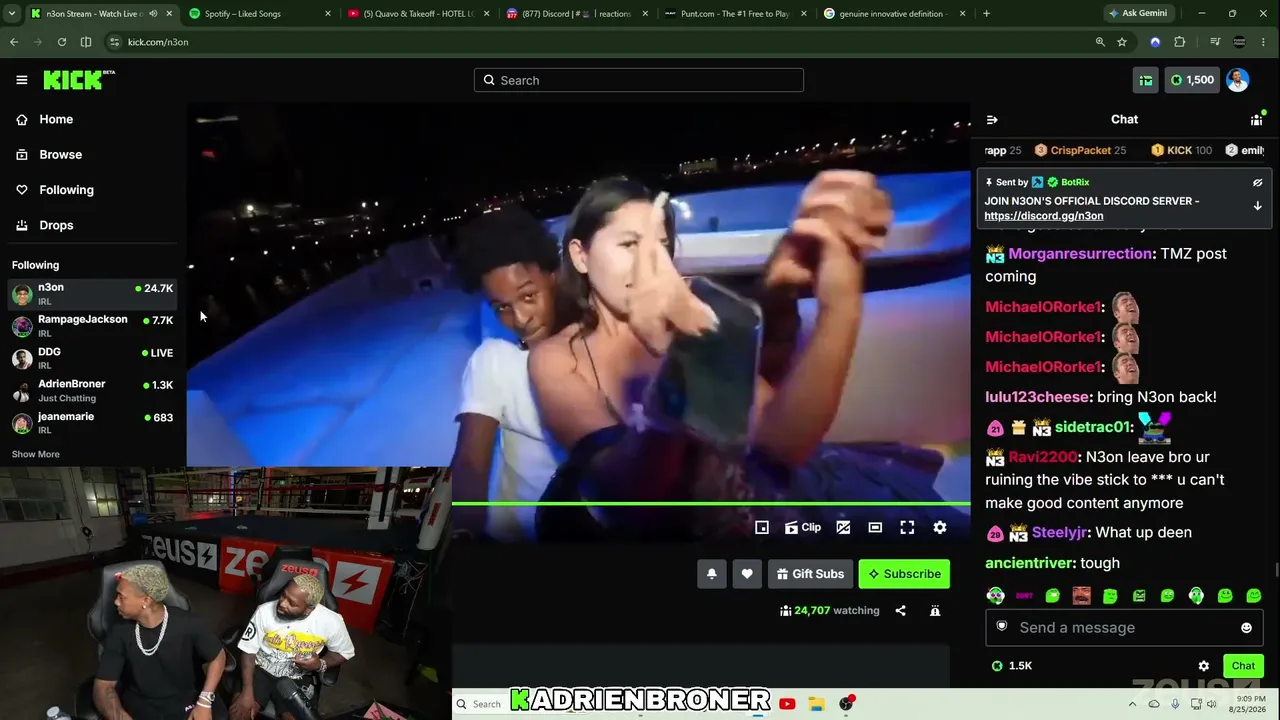Click username Morganresurrection in chat
This screenshot has height=720, width=1280.
1080,254
